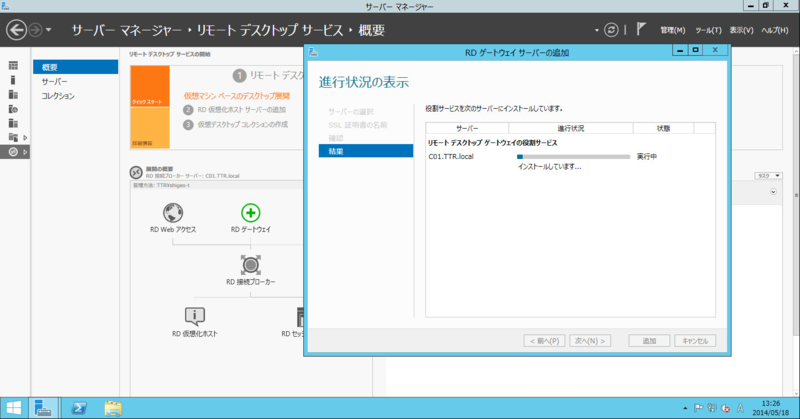Click the RD Web アクセス globe icon

point(173,213)
